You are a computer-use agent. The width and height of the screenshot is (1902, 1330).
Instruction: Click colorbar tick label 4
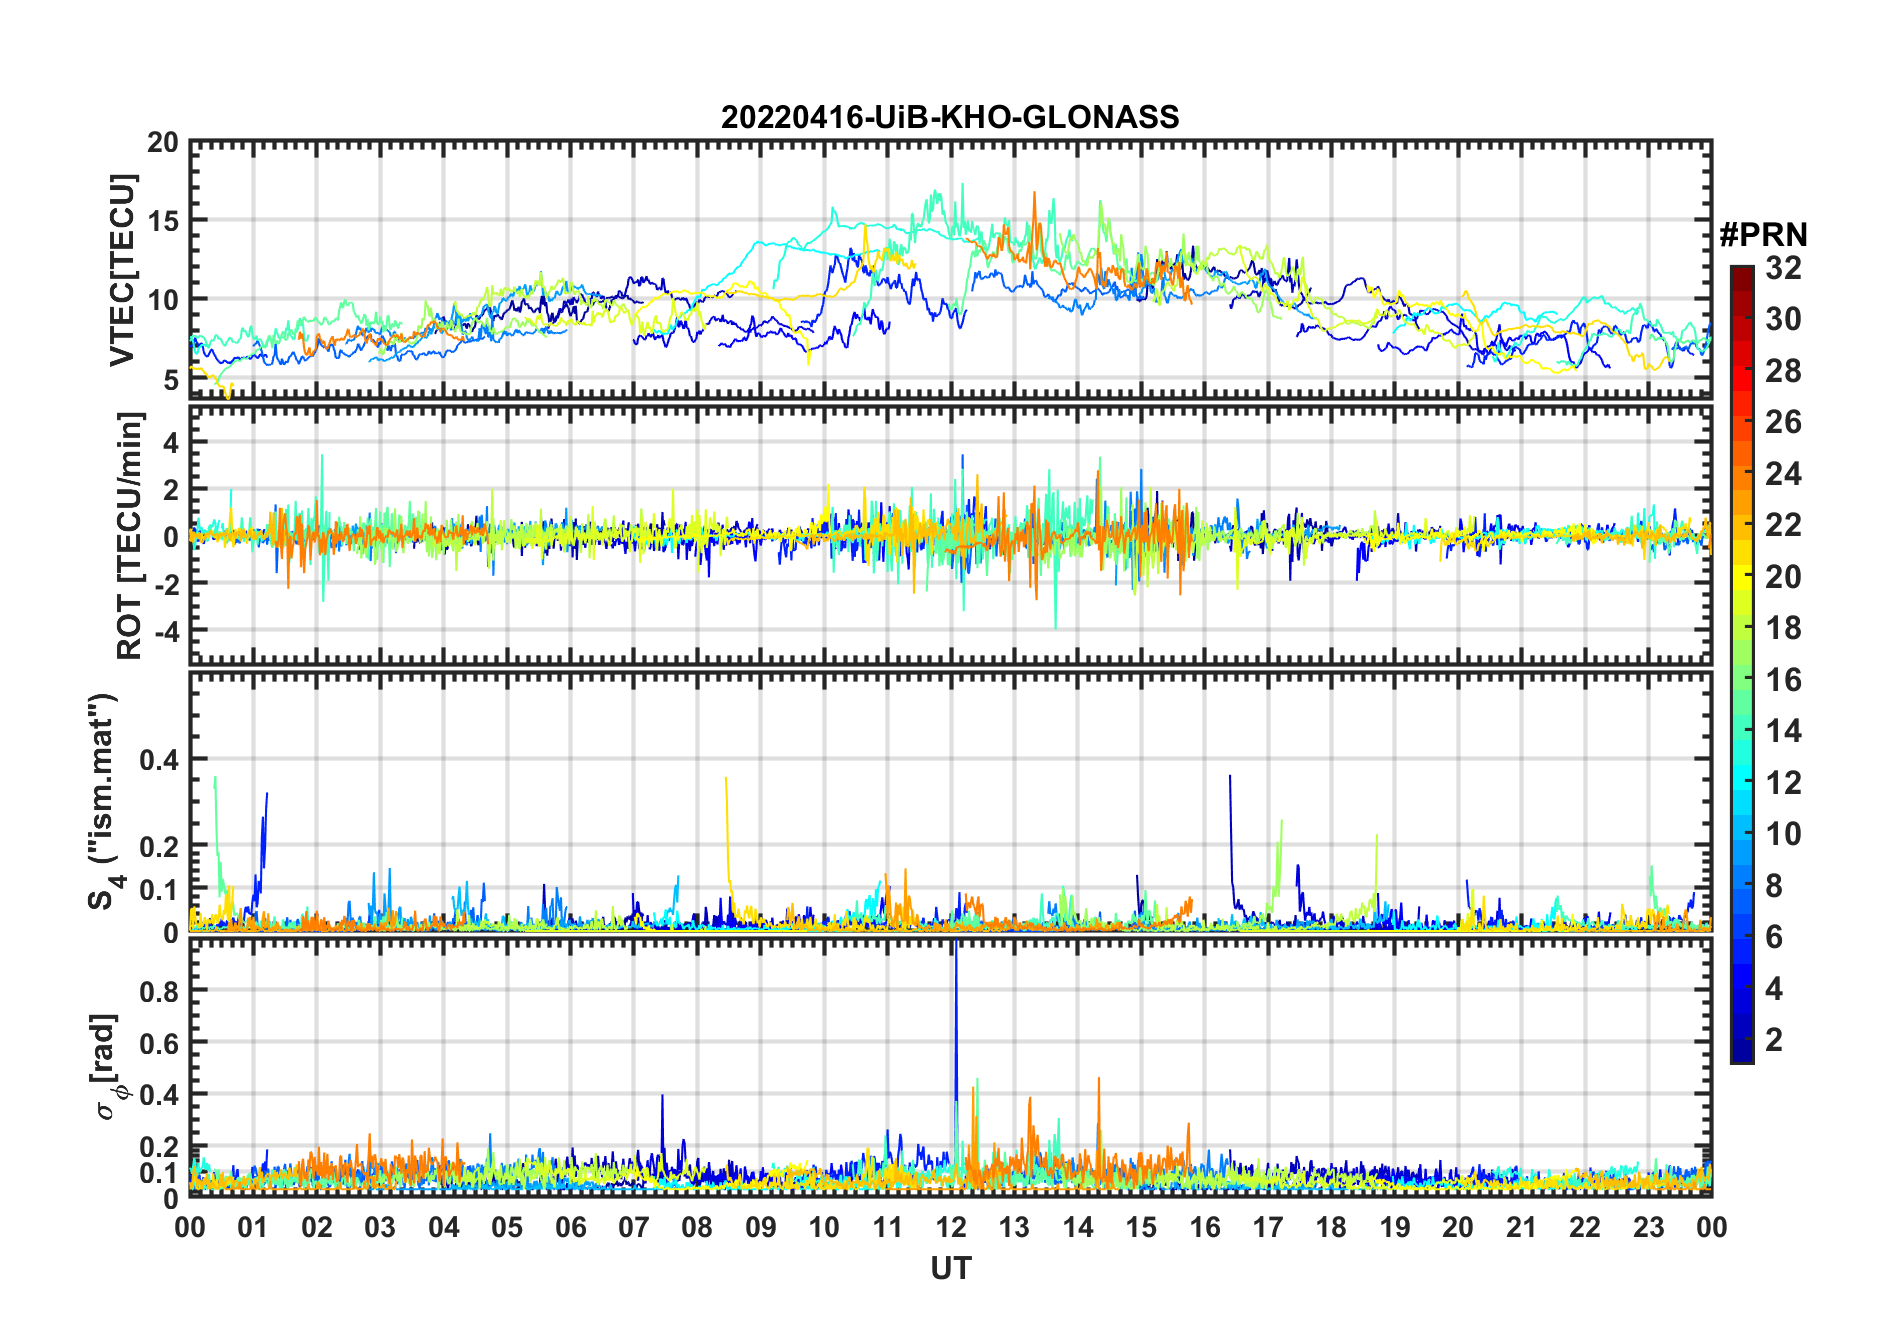click(1774, 989)
